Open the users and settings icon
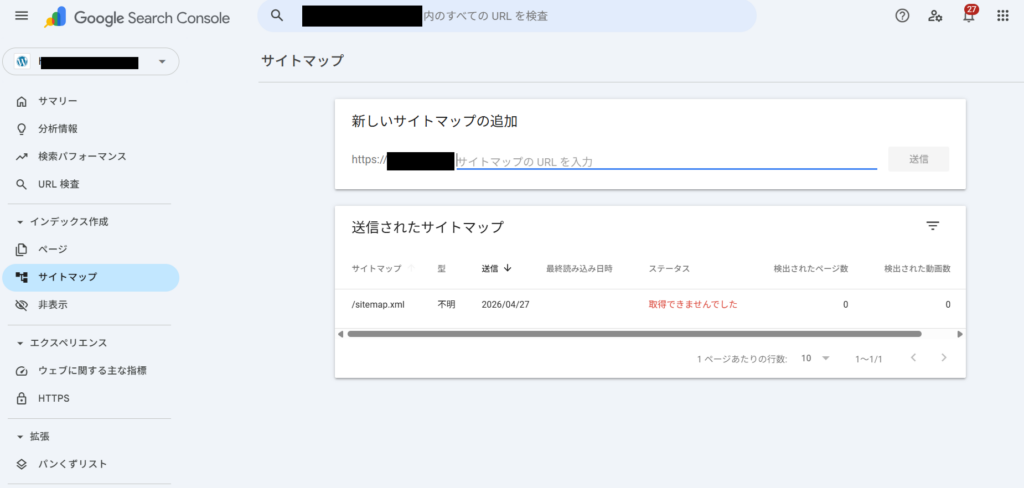The image size is (1024, 488). click(x=935, y=16)
